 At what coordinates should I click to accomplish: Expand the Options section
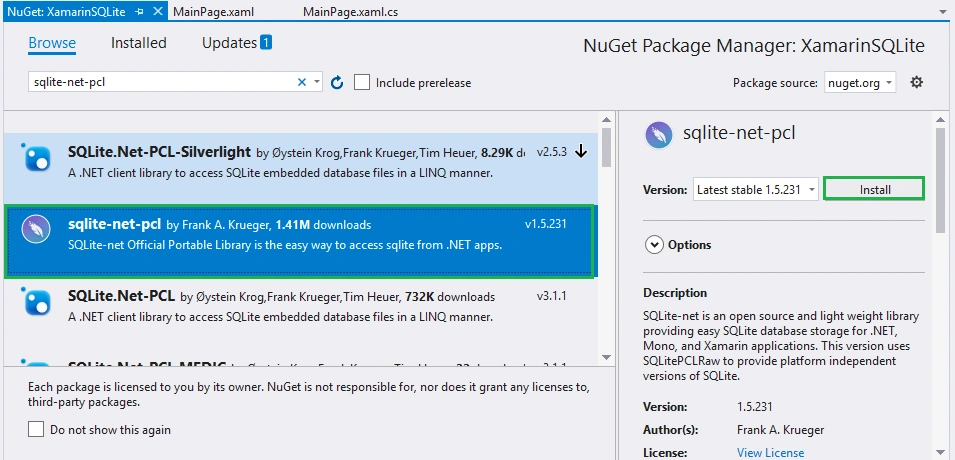[654, 245]
